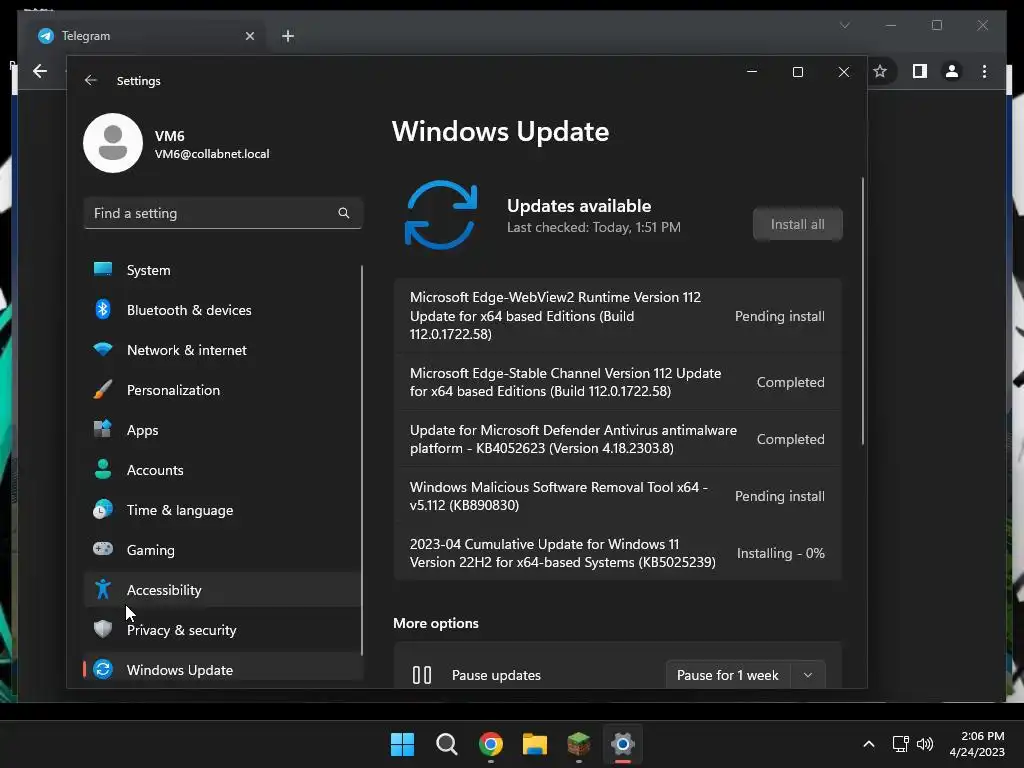1024x768 pixels.
Task: Close the Telegram tab
Action: tap(249, 36)
